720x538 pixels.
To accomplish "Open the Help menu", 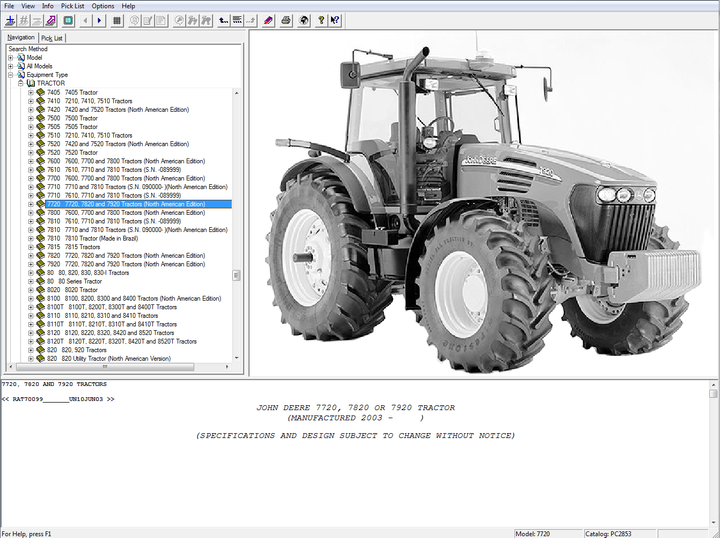I will [x=128, y=6].
